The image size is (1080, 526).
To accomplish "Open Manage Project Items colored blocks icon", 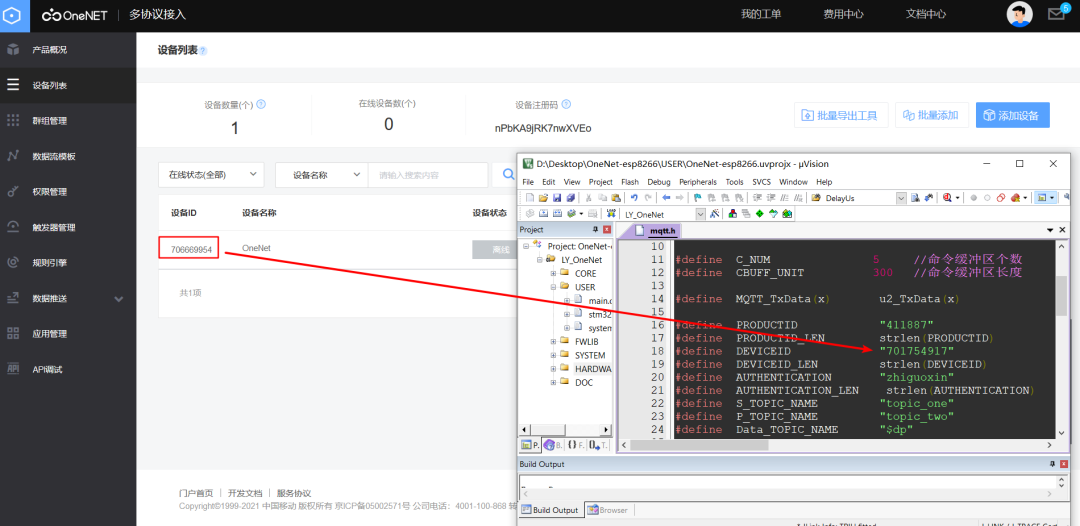I will tap(732, 214).
